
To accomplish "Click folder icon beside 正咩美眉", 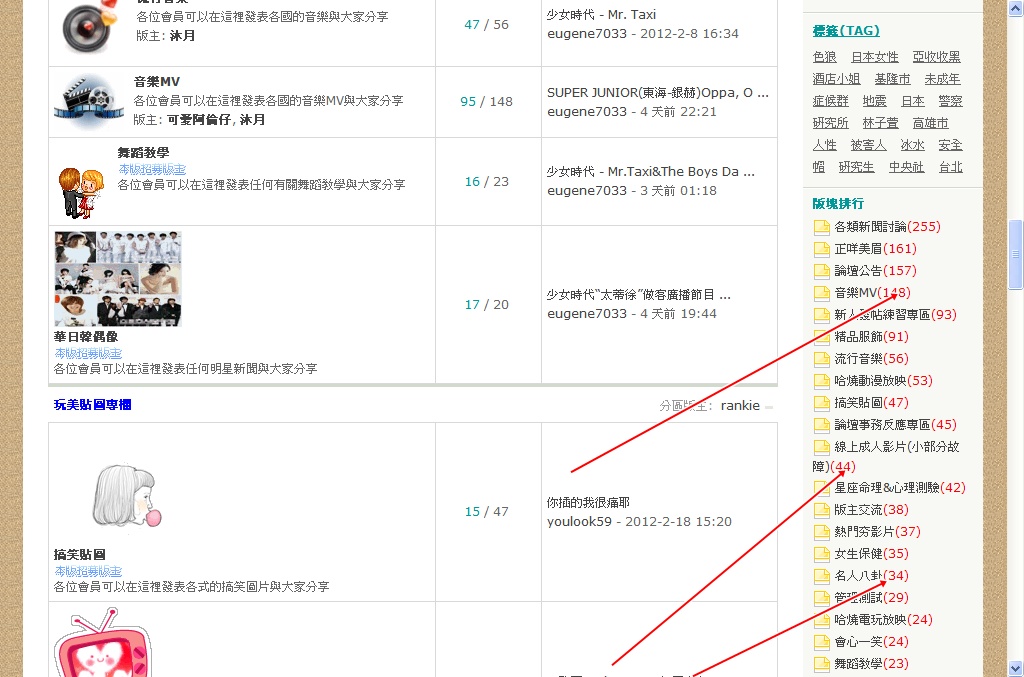I will pyautogui.click(x=822, y=249).
